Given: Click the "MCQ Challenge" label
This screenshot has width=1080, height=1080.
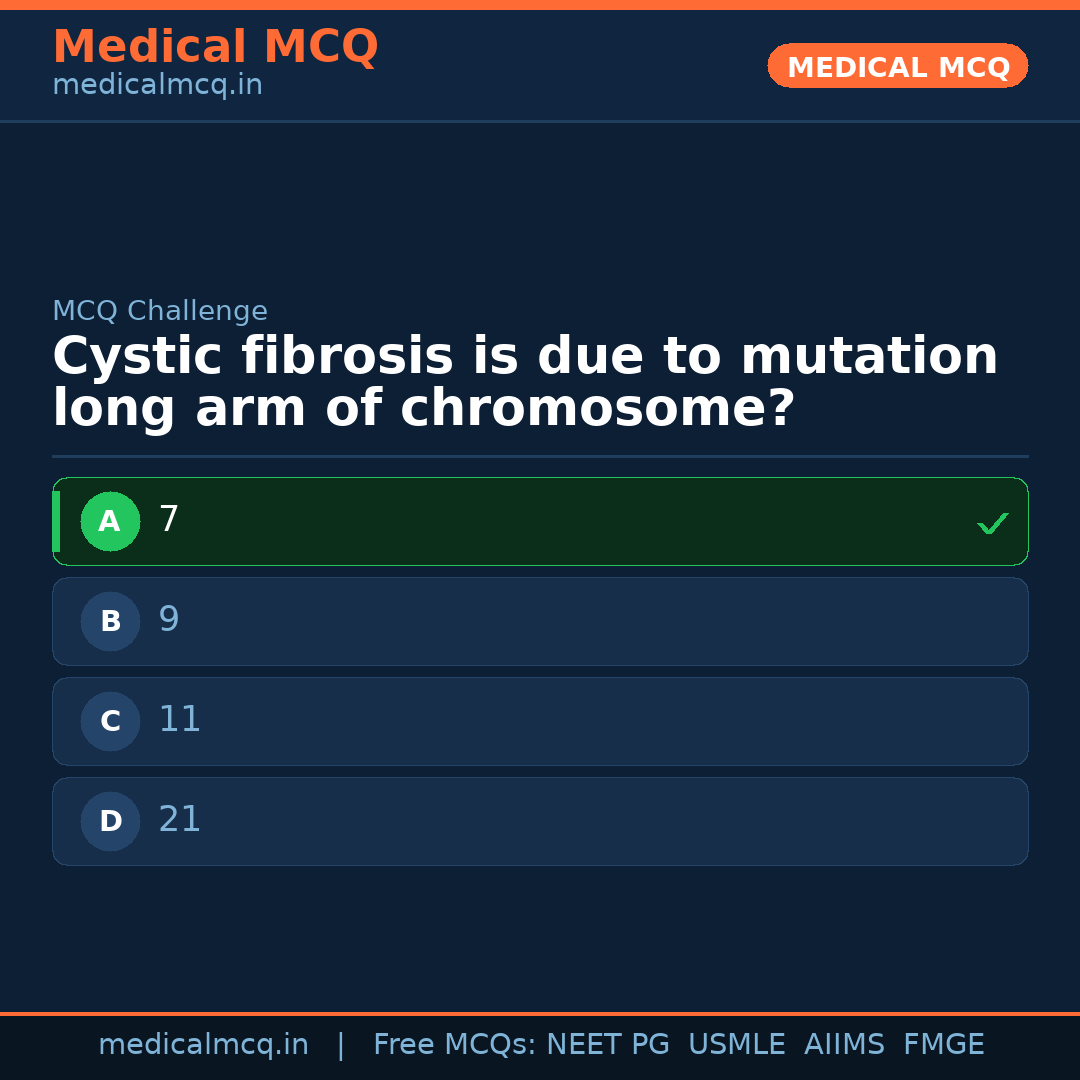Looking at the screenshot, I should [160, 311].
